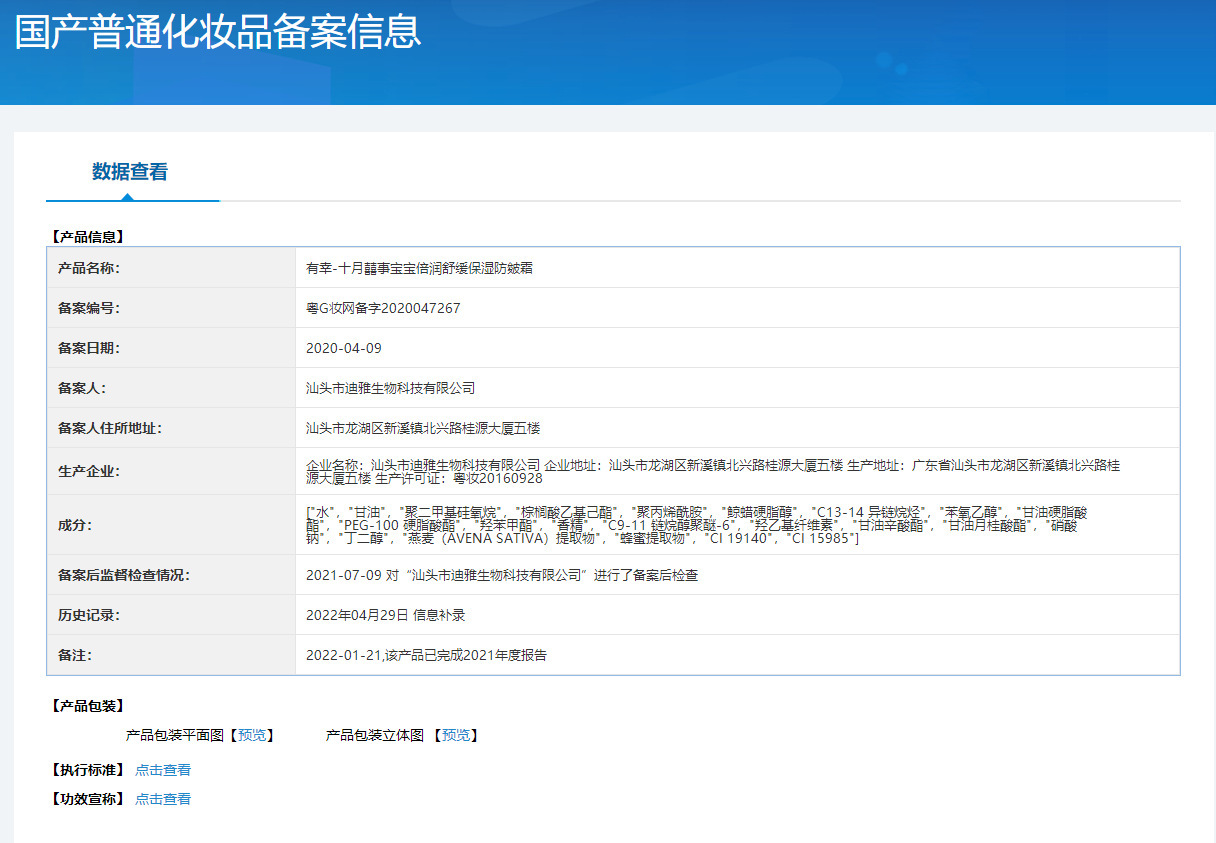
Task: Click the 备案编号 label cell
Action: [171, 308]
